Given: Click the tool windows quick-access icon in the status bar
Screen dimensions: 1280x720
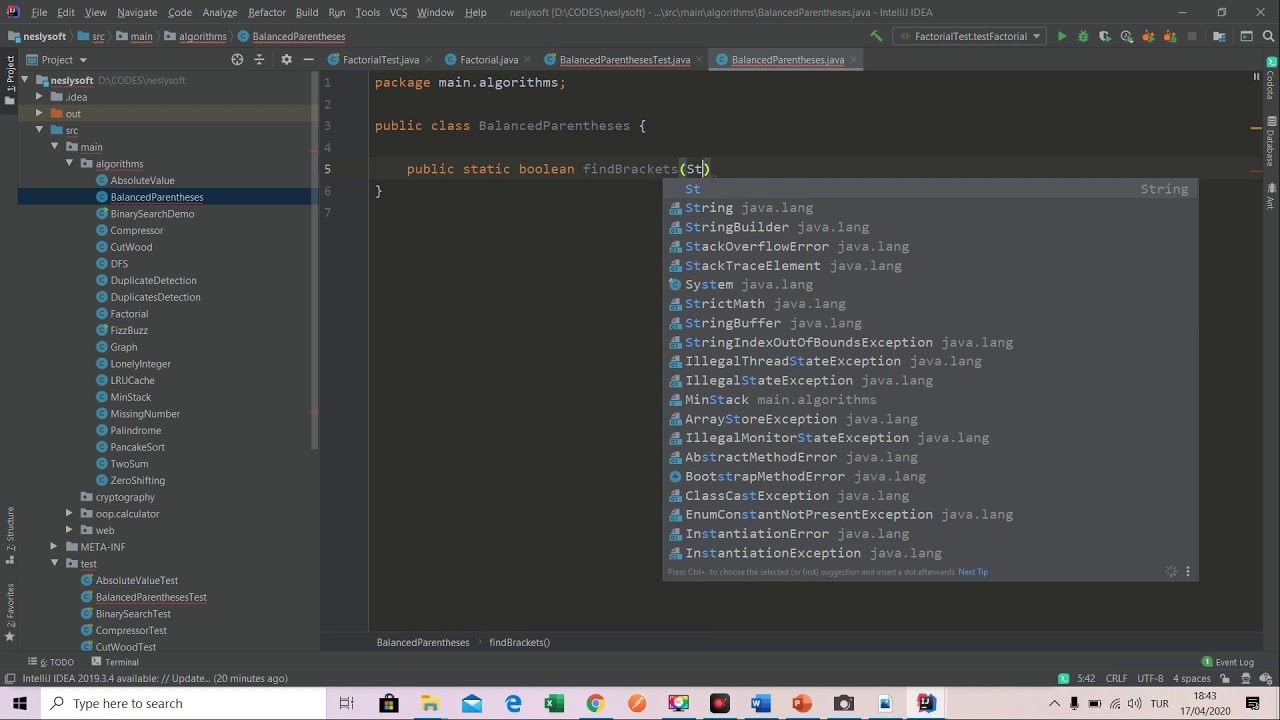Looking at the screenshot, I should tap(9, 678).
